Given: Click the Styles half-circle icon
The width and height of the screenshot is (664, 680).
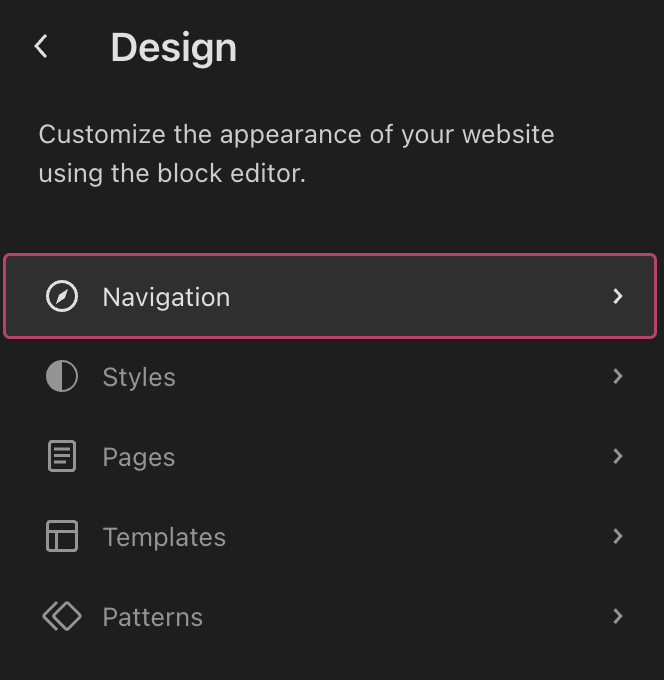Looking at the screenshot, I should tap(62, 376).
